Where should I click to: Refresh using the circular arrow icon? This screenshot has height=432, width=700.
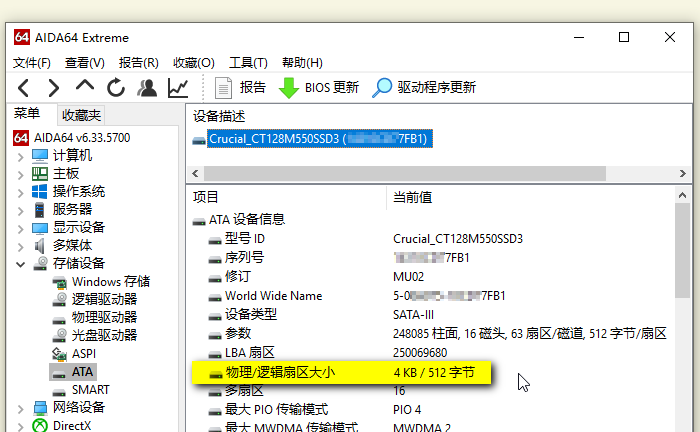[x=116, y=87]
